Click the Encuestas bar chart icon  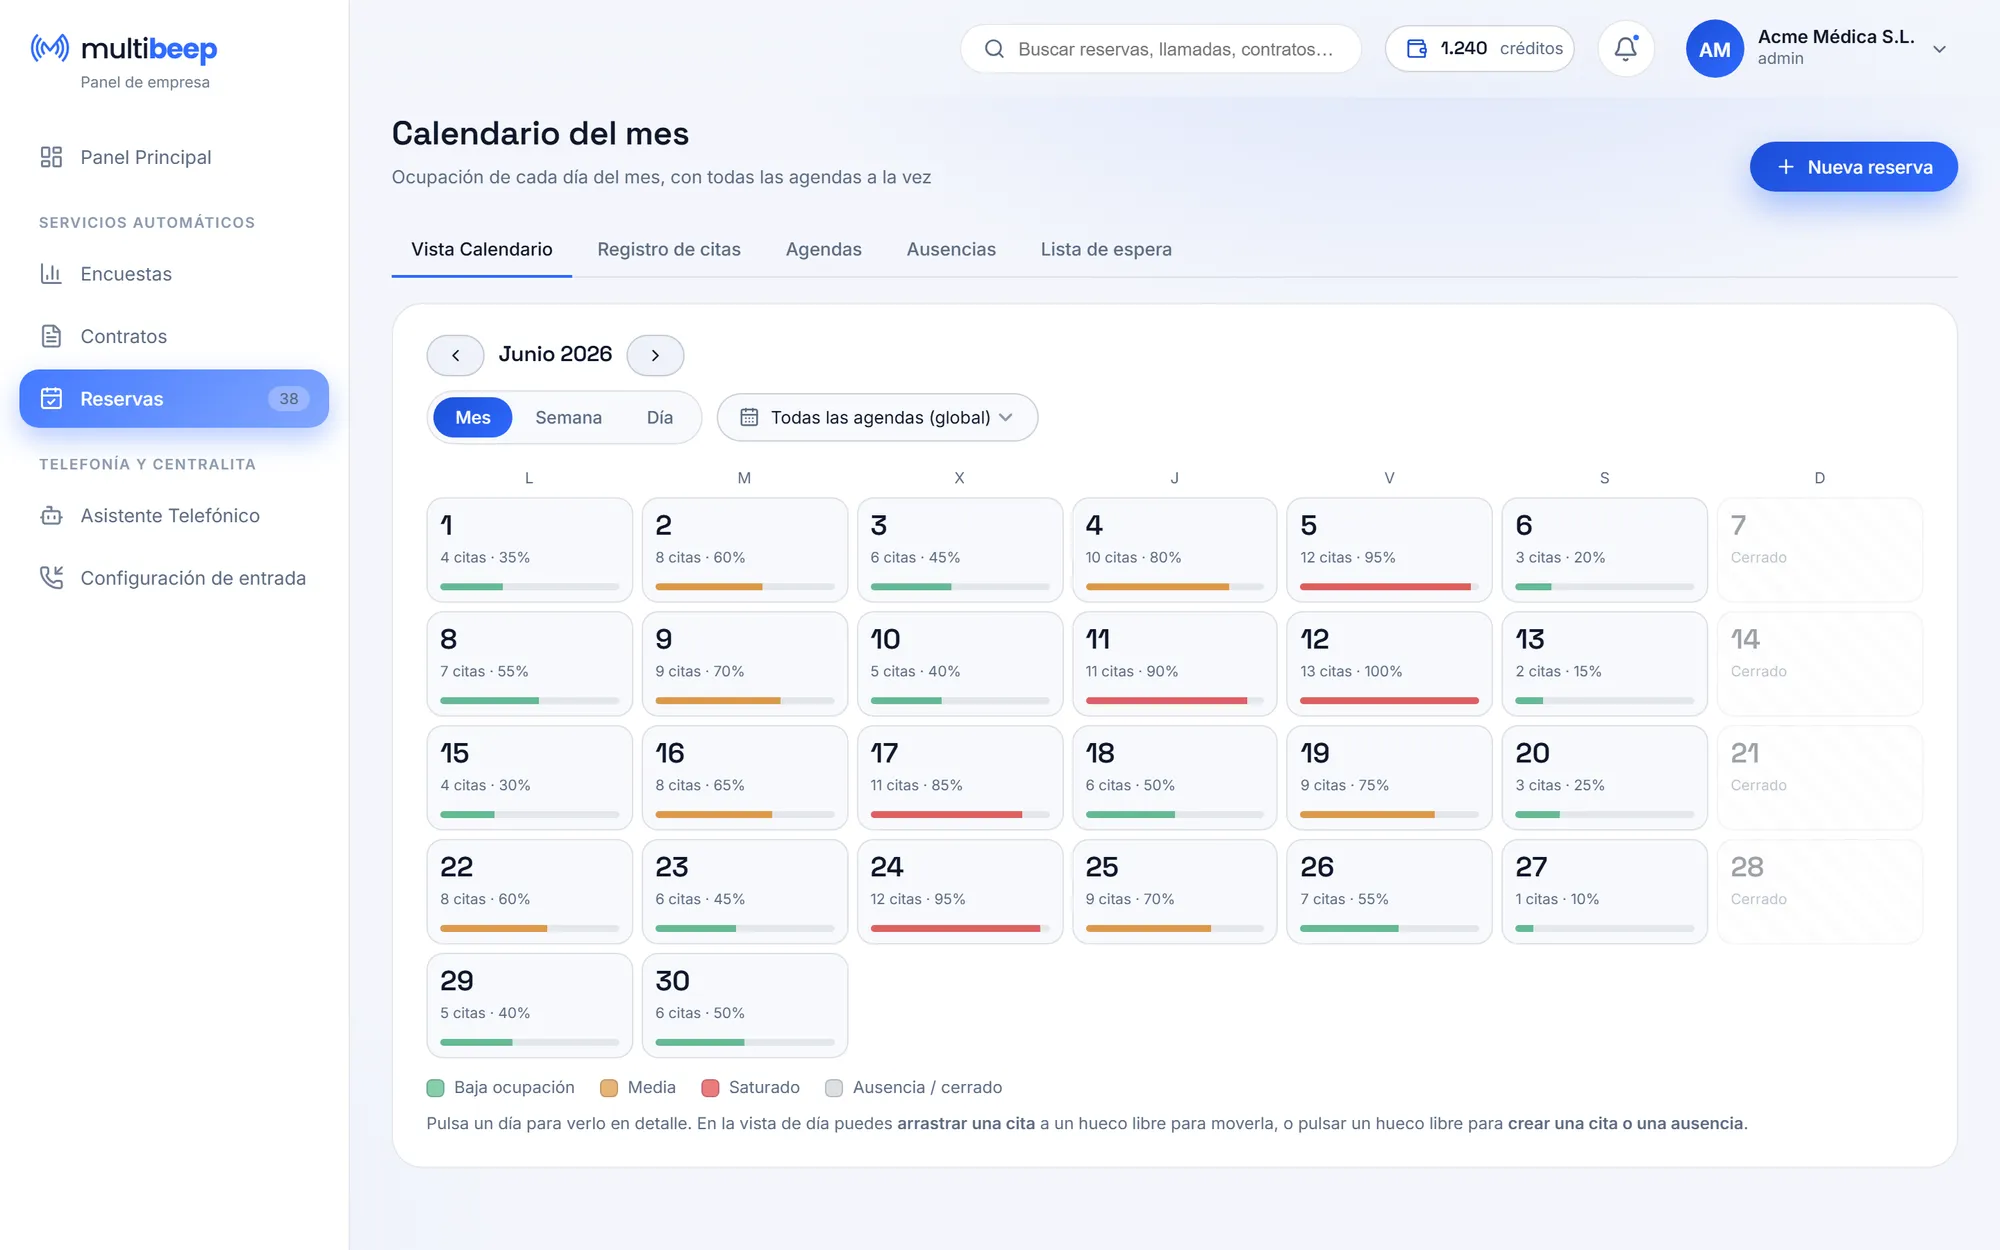(x=51, y=274)
